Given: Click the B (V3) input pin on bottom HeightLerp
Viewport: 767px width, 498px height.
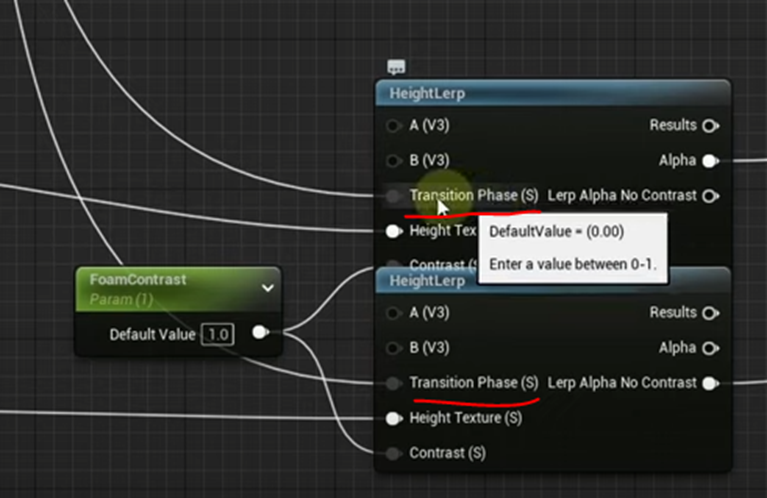Looking at the screenshot, I should point(393,348).
